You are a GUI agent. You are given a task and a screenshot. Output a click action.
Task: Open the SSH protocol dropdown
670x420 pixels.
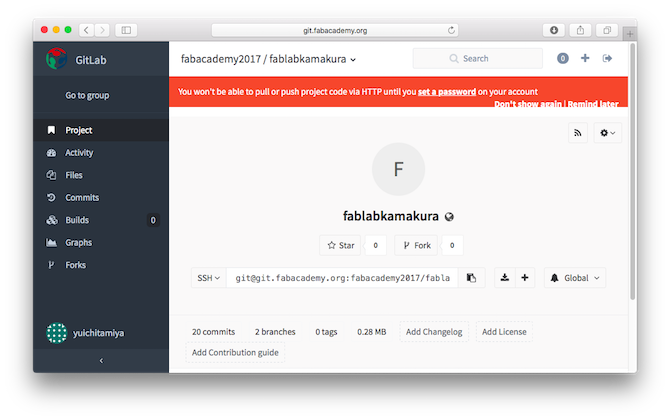[209, 278]
